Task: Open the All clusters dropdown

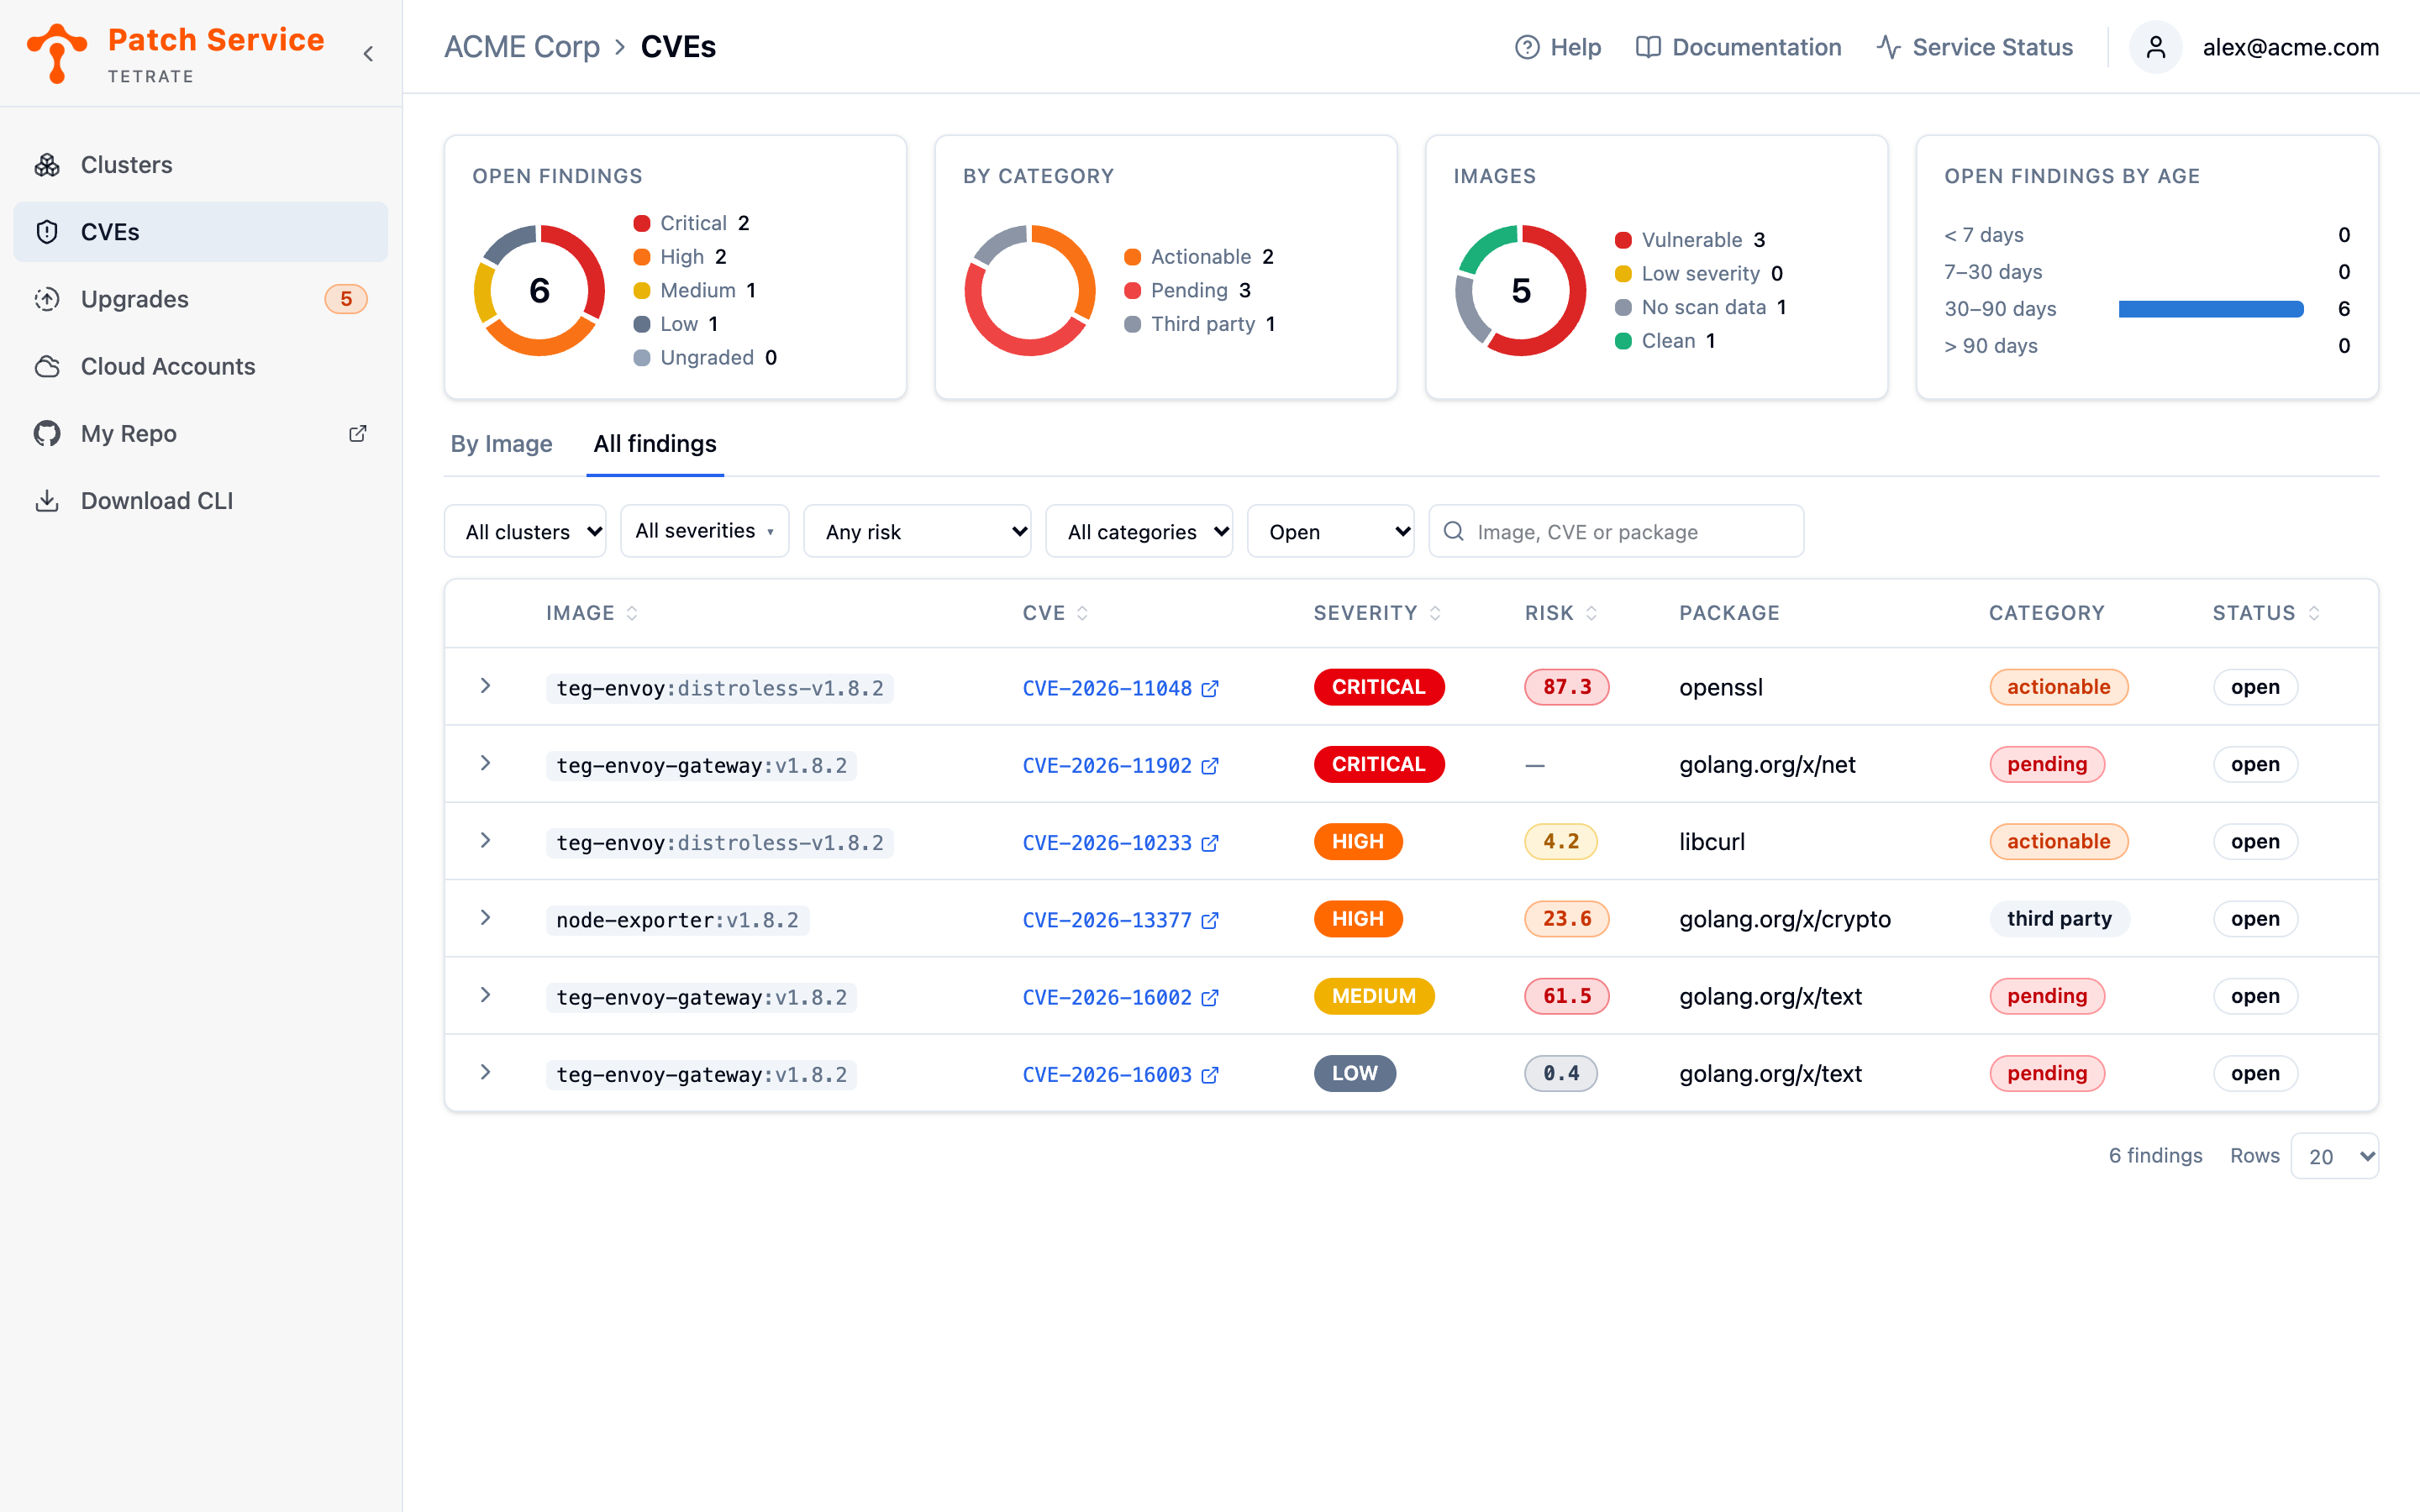Action: click(x=525, y=531)
